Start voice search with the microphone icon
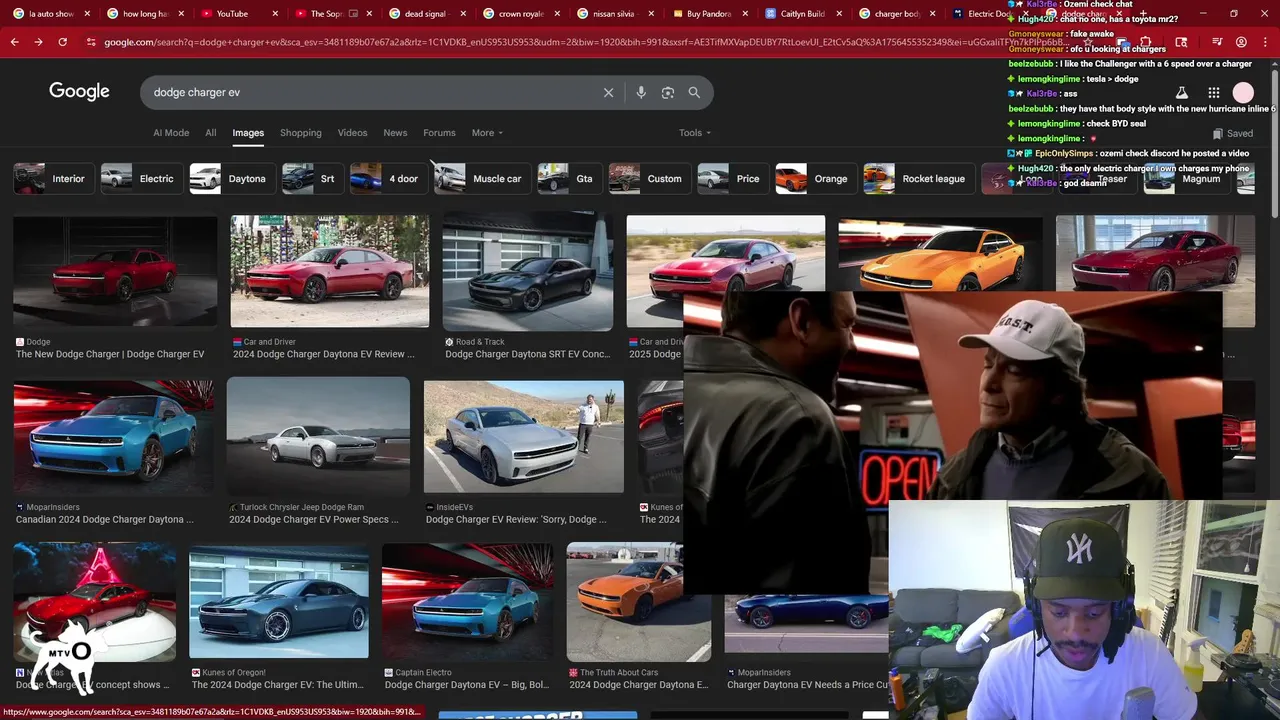Image resolution: width=1280 pixels, height=720 pixels. coord(641,92)
